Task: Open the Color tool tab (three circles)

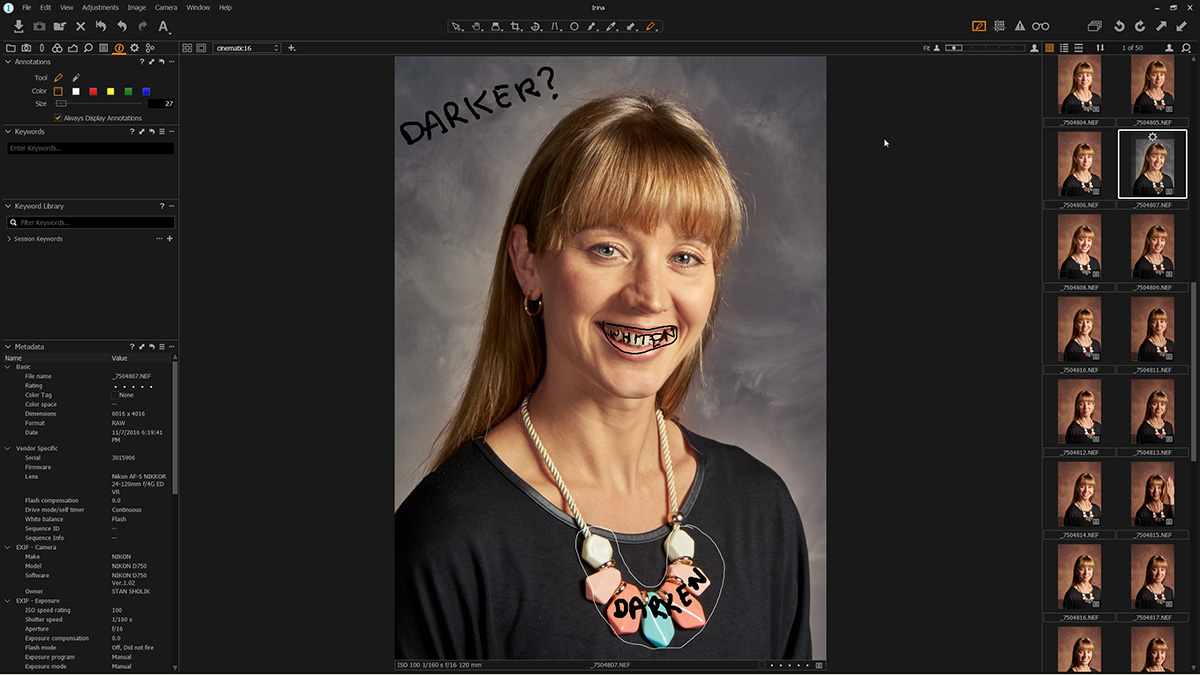Action: pos(57,47)
